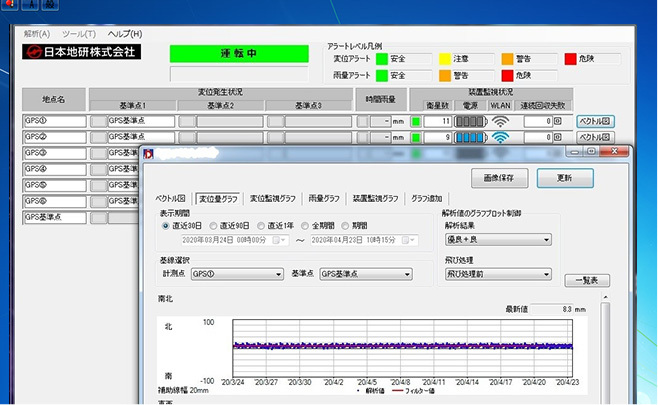Screen dimensions: 658x405
Task: Click satellite count 11 in GPS① row
Action: [437, 122]
